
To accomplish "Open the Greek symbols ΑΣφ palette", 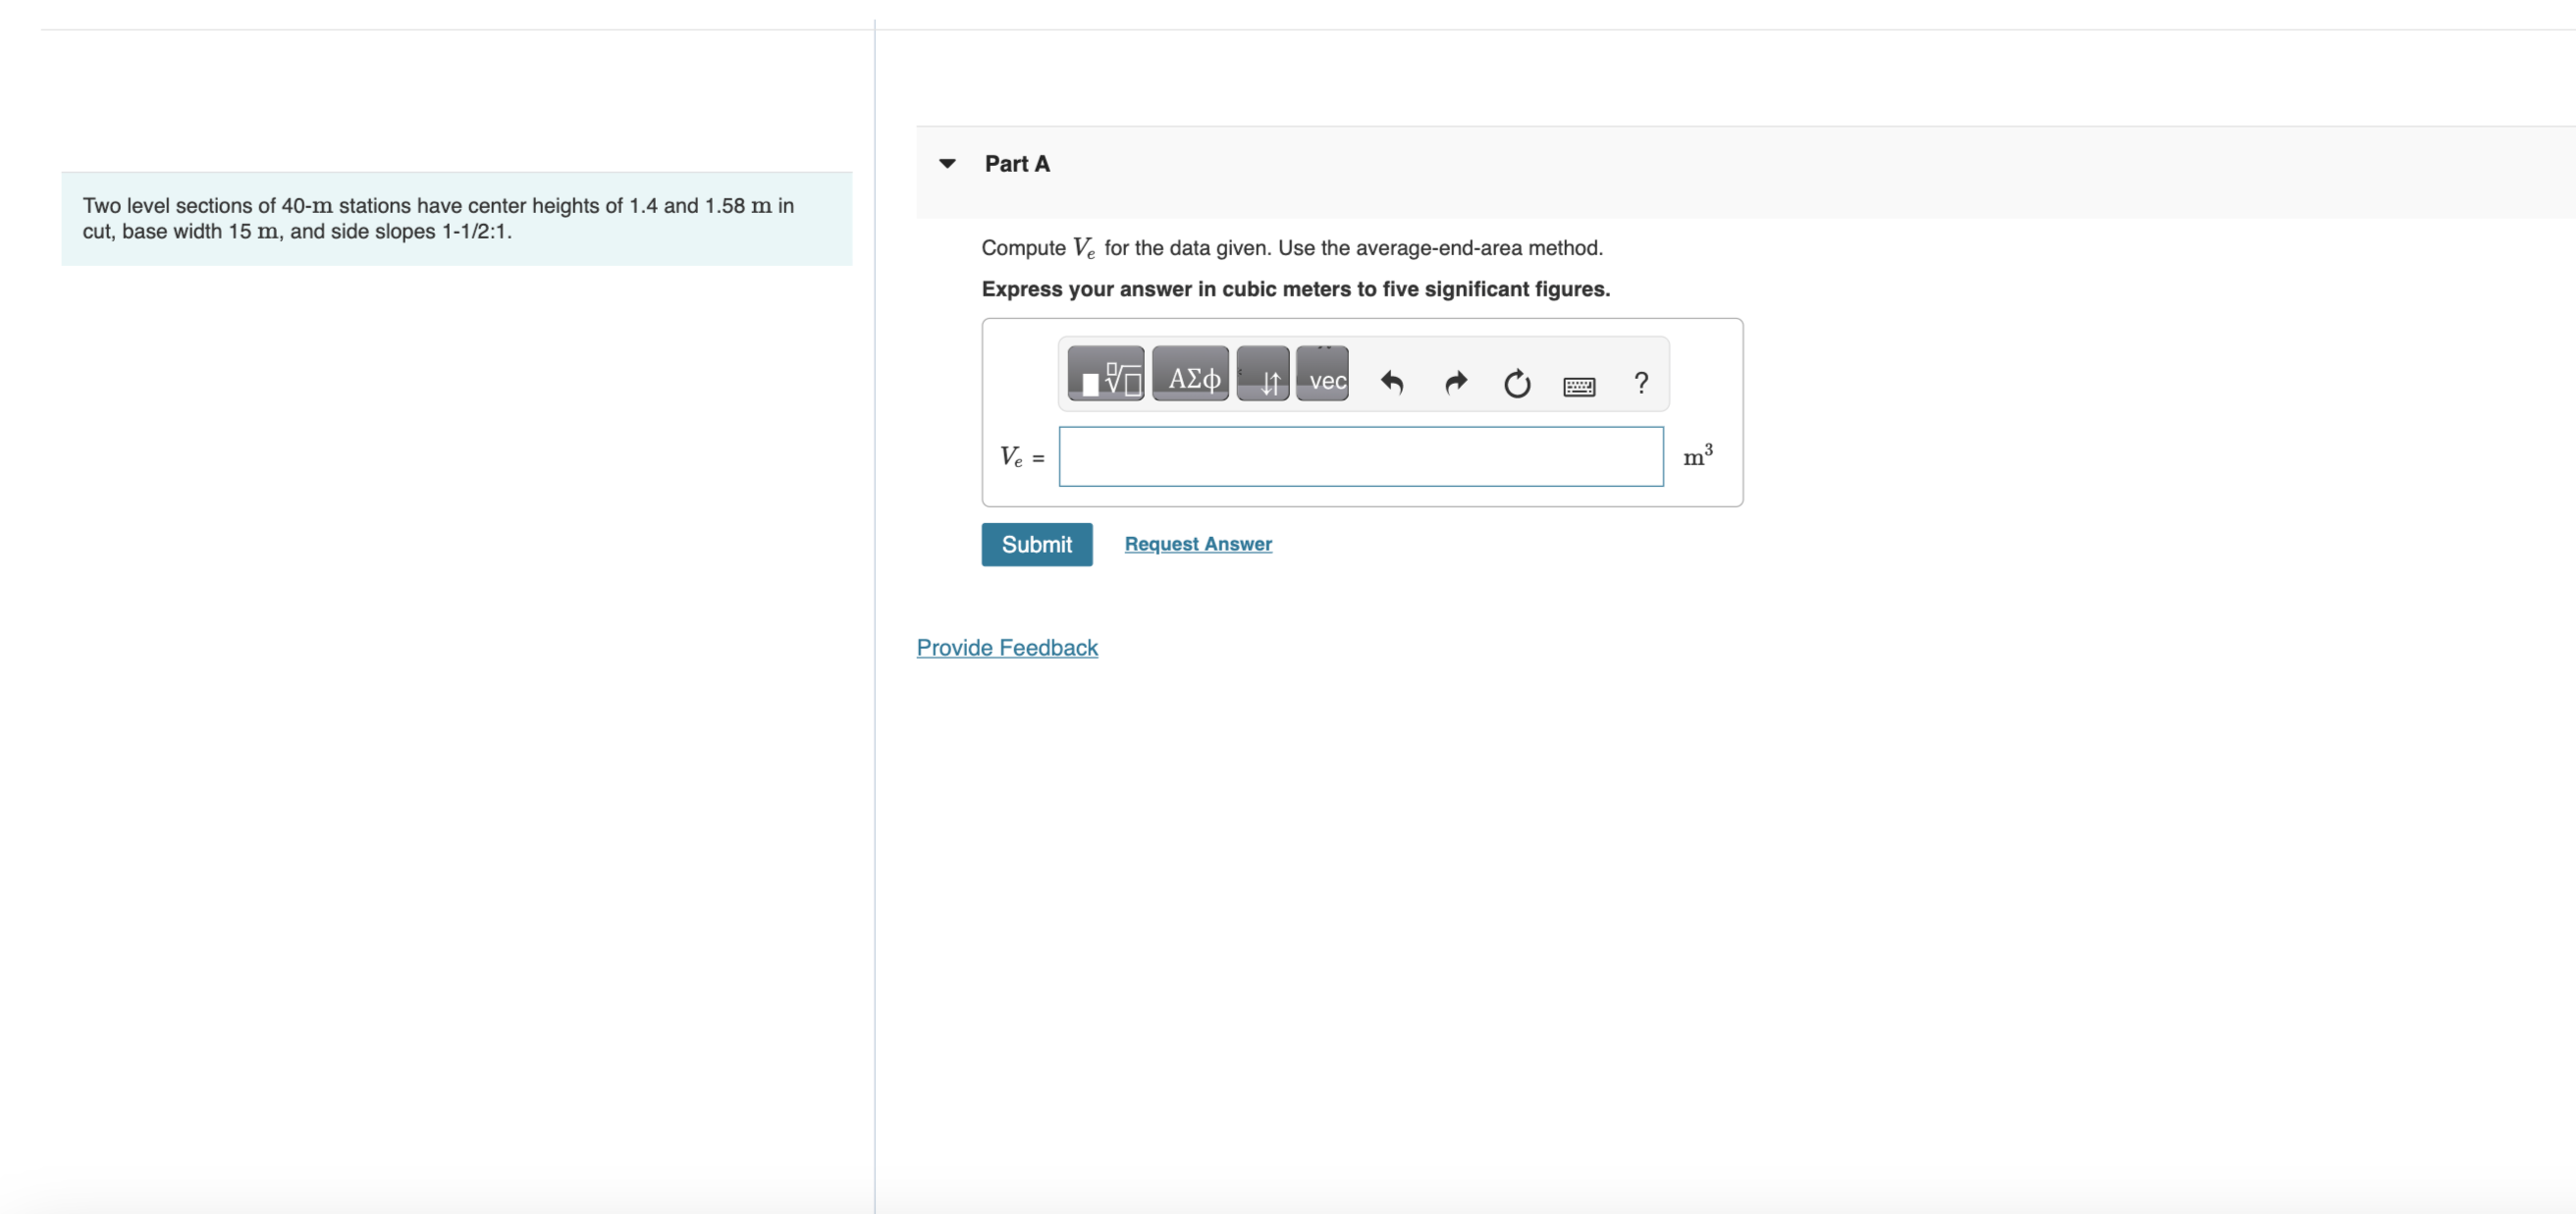I will 1190,374.
